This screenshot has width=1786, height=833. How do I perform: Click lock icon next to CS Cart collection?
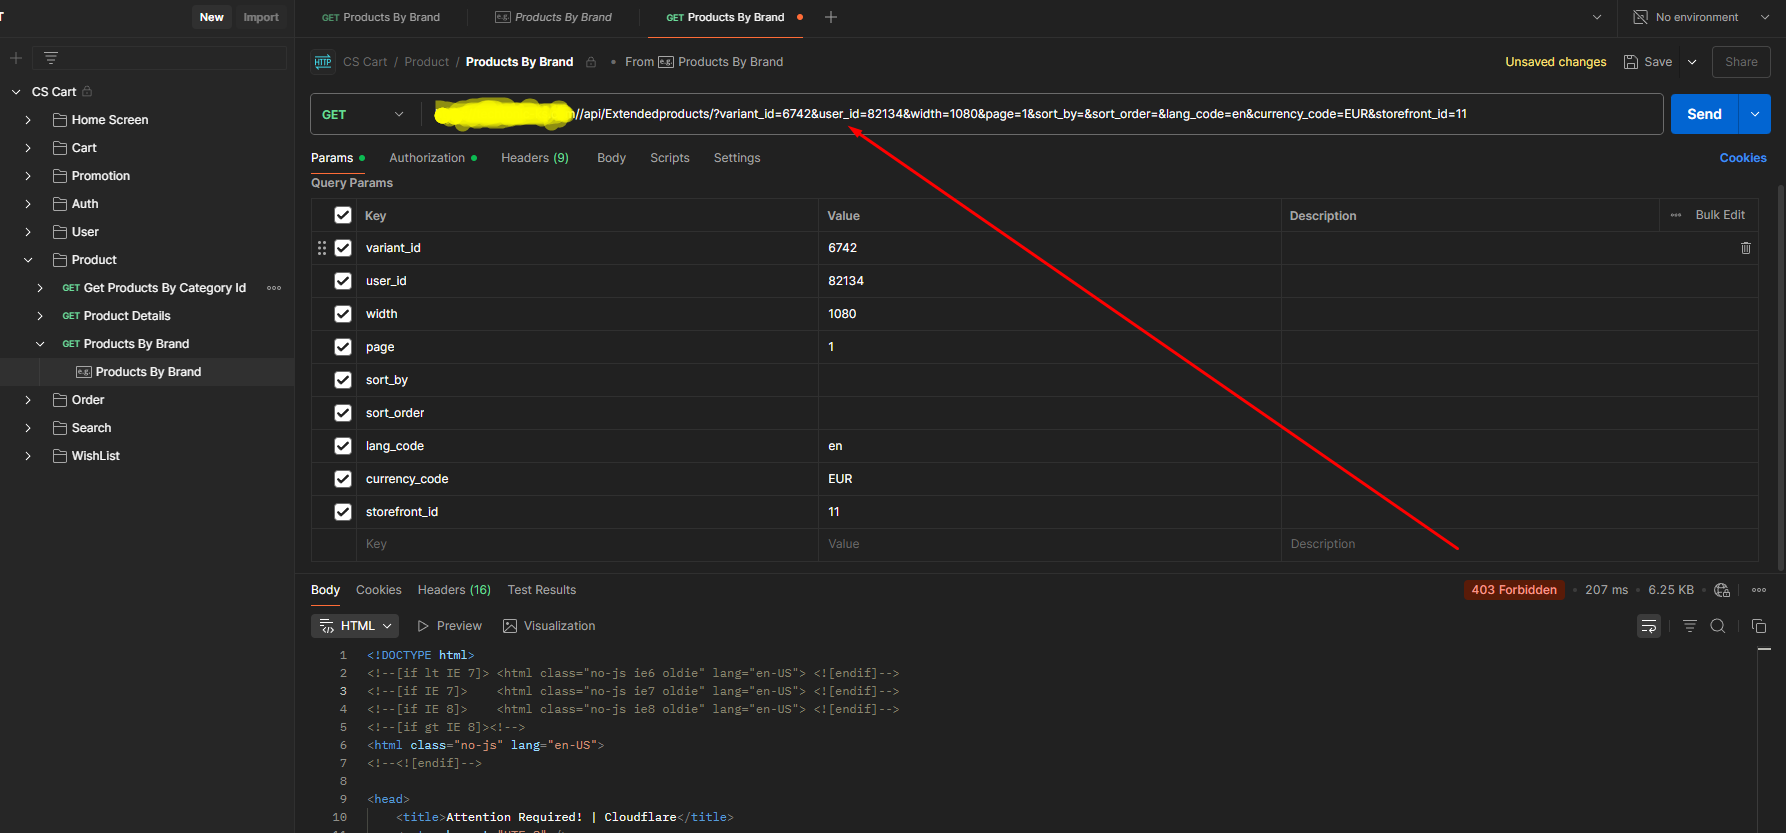[87, 91]
